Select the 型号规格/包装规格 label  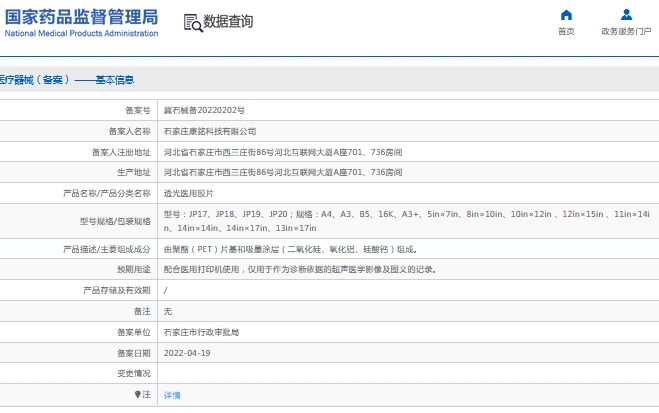point(115,221)
